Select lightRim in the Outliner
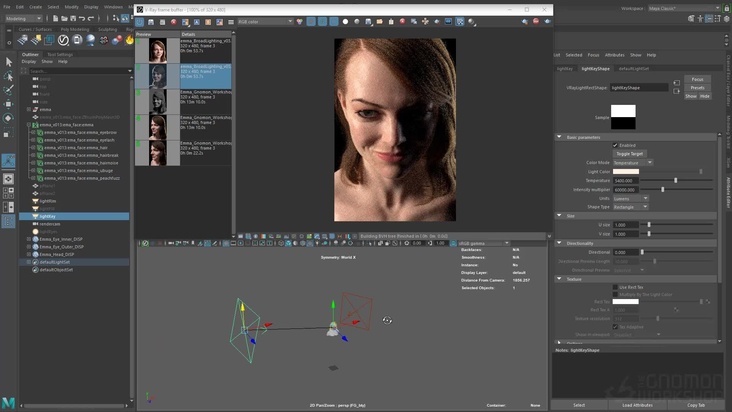The width and height of the screenshot is (732, 412). [x=47, y=201]
